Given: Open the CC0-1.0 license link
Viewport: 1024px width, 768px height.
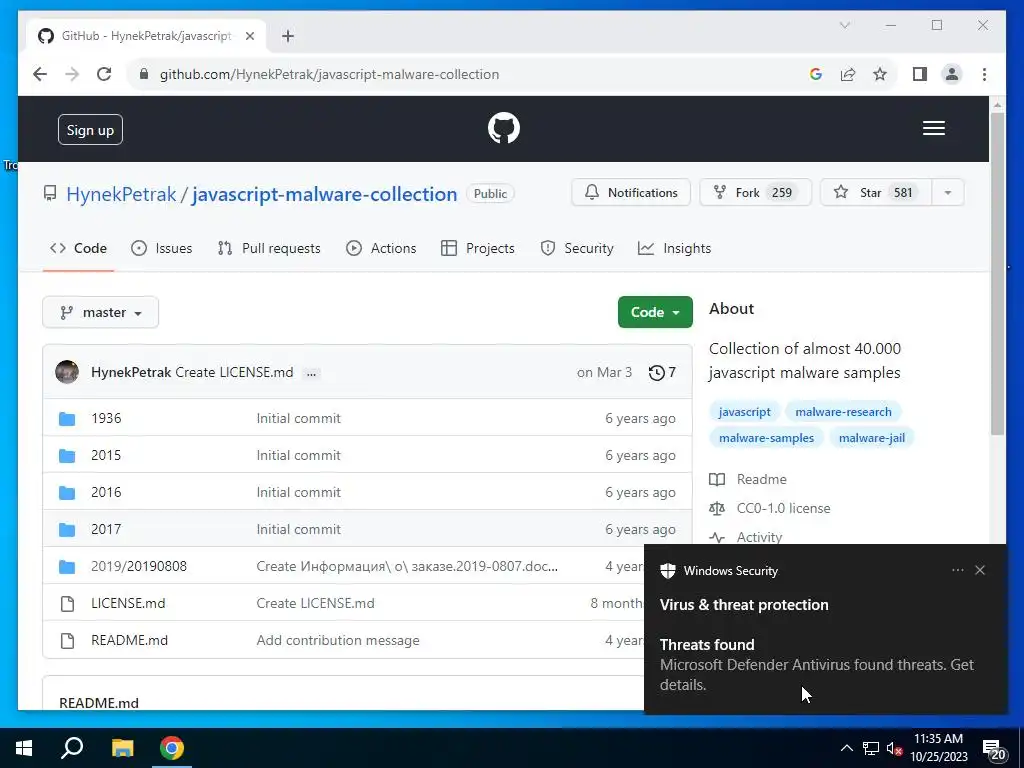Looking at the screenshot, I should (770, 508).
